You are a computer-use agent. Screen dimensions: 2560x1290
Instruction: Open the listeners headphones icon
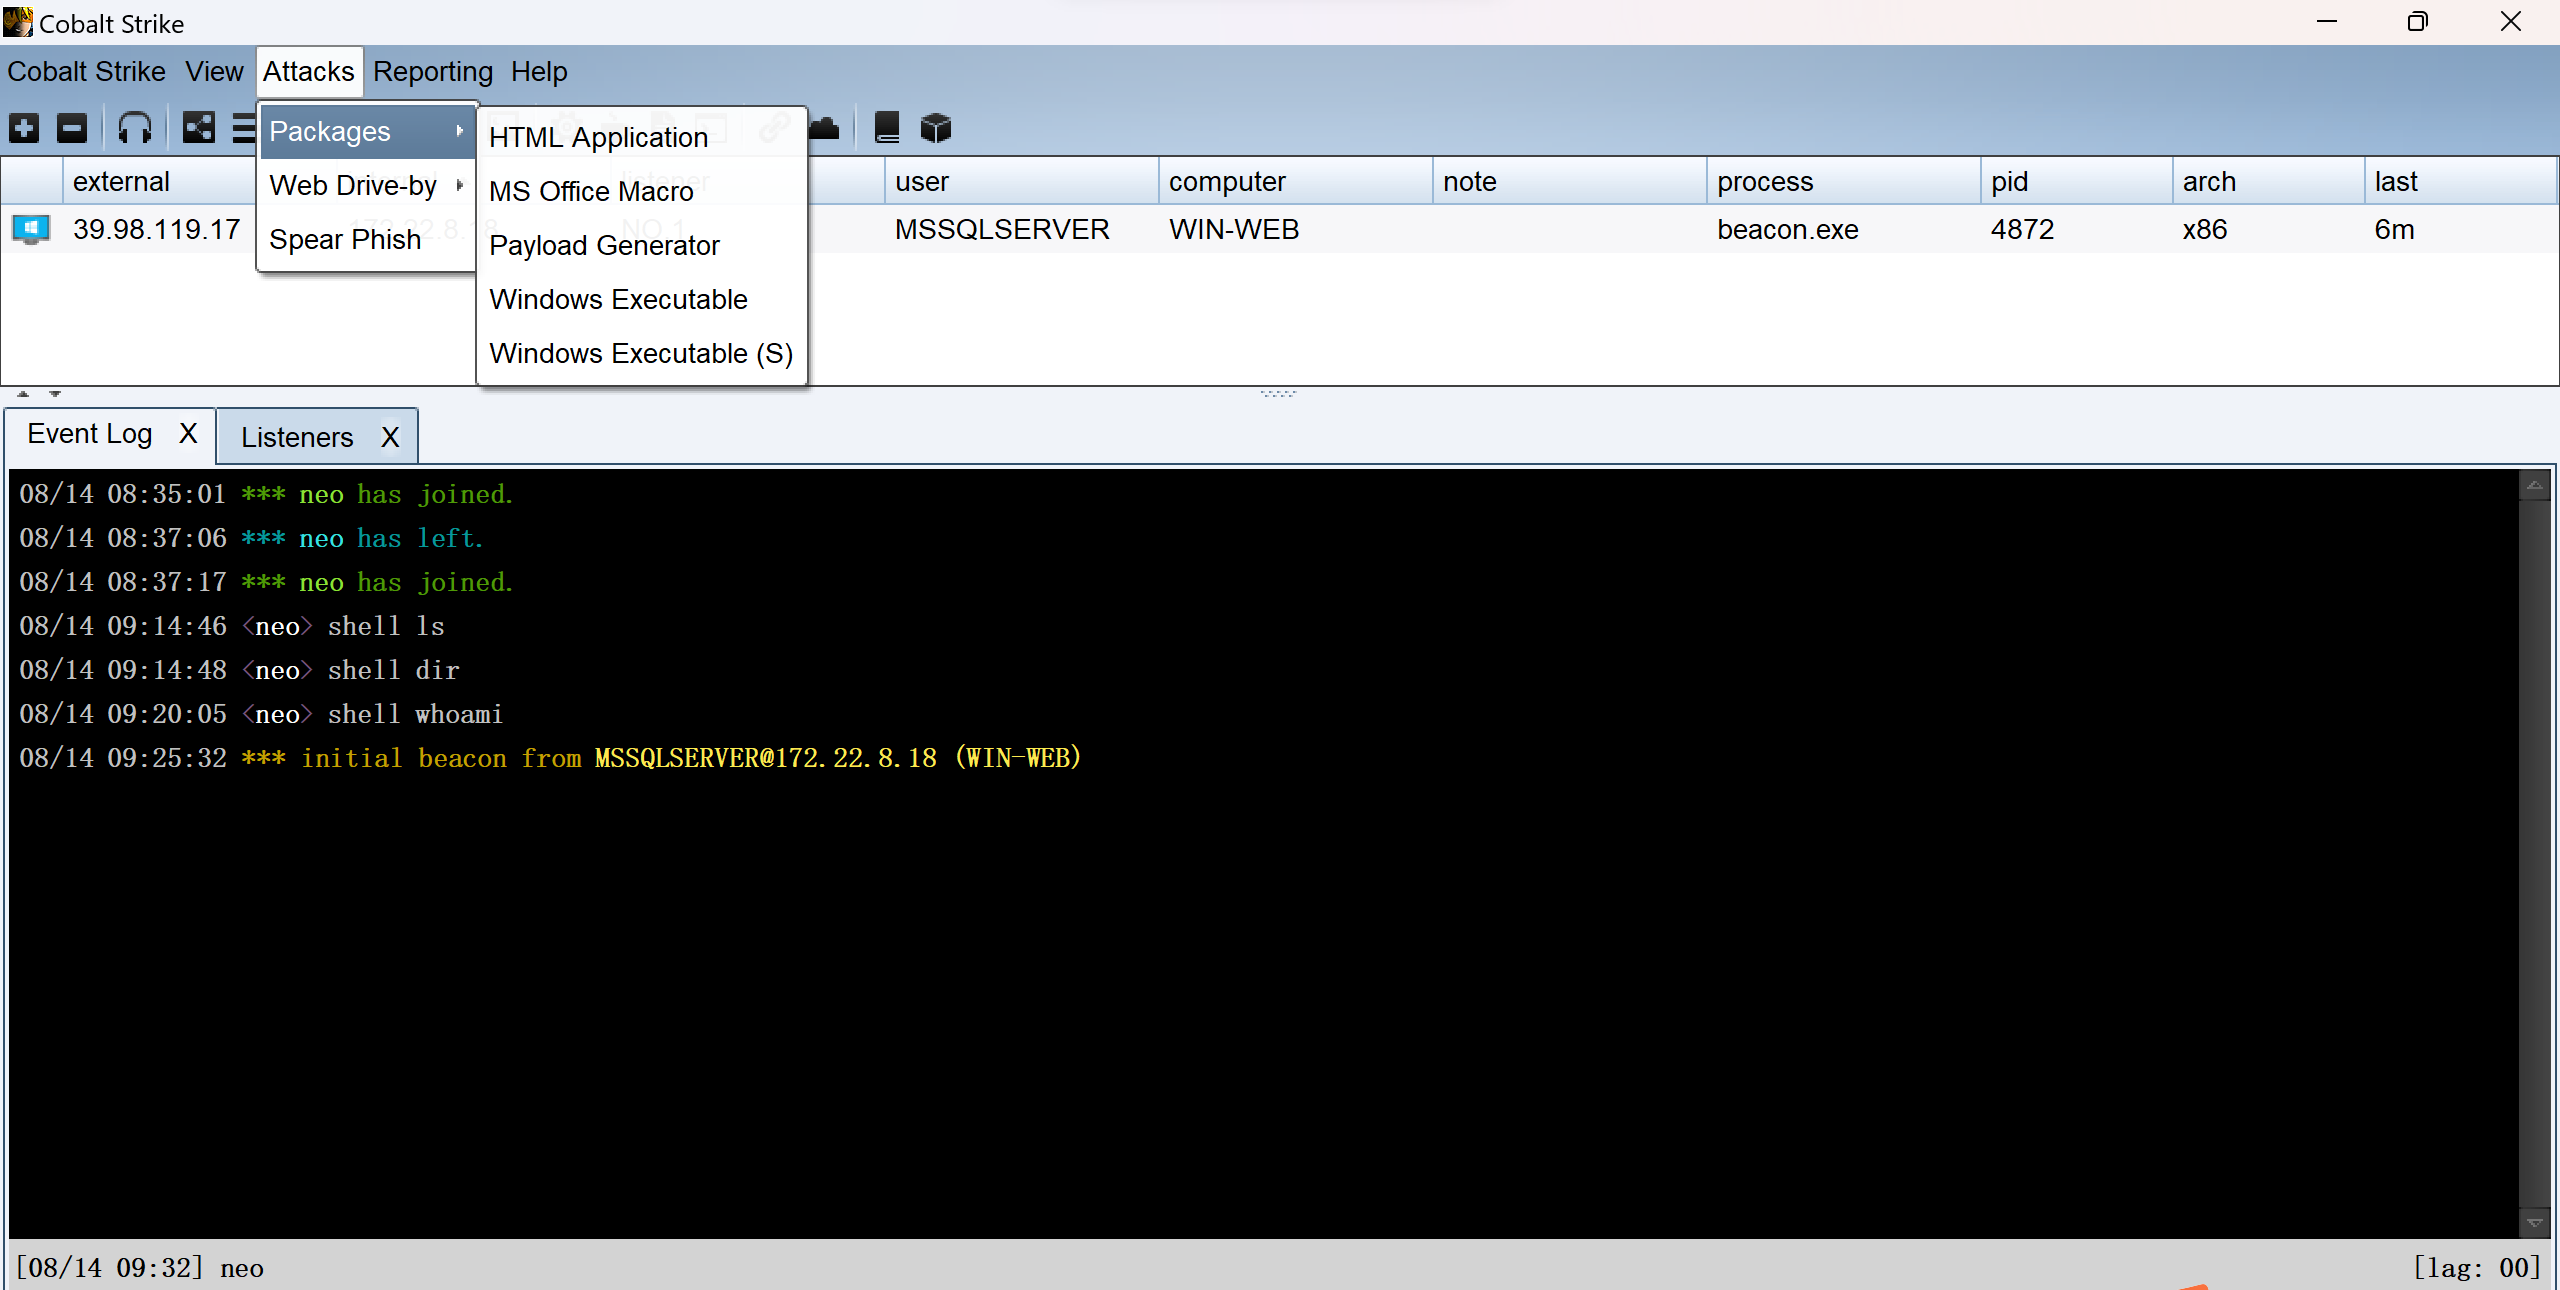(135, 128)
